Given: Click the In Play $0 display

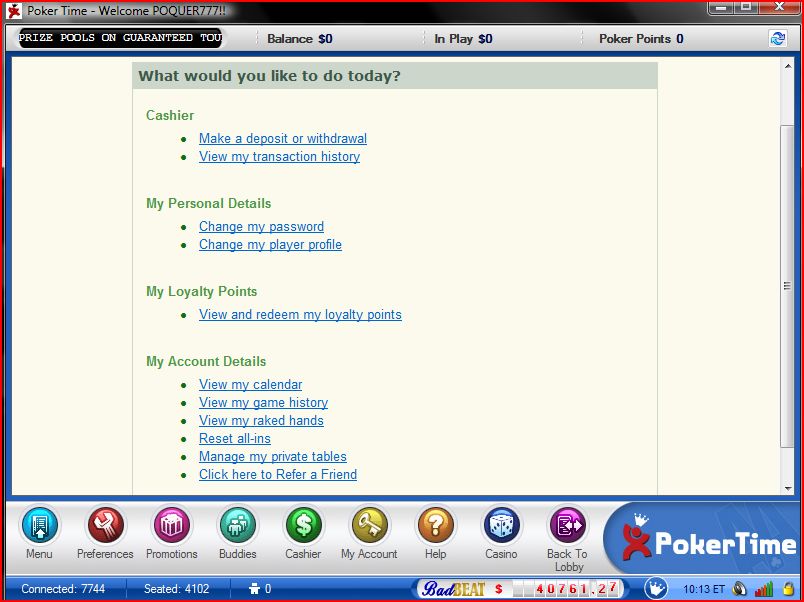Looking at the screenshot, I should (464, 39).
